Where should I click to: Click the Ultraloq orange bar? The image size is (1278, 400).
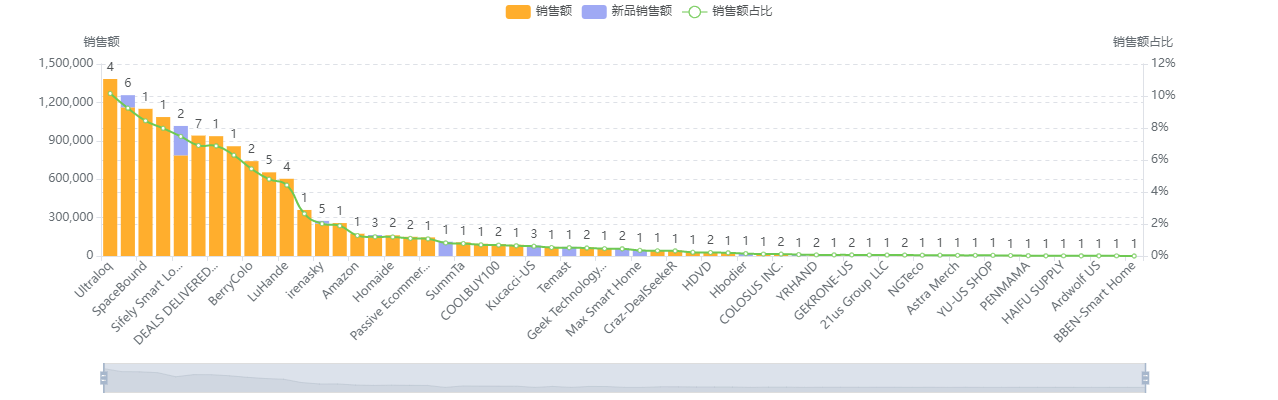click(x=110, y=167)
